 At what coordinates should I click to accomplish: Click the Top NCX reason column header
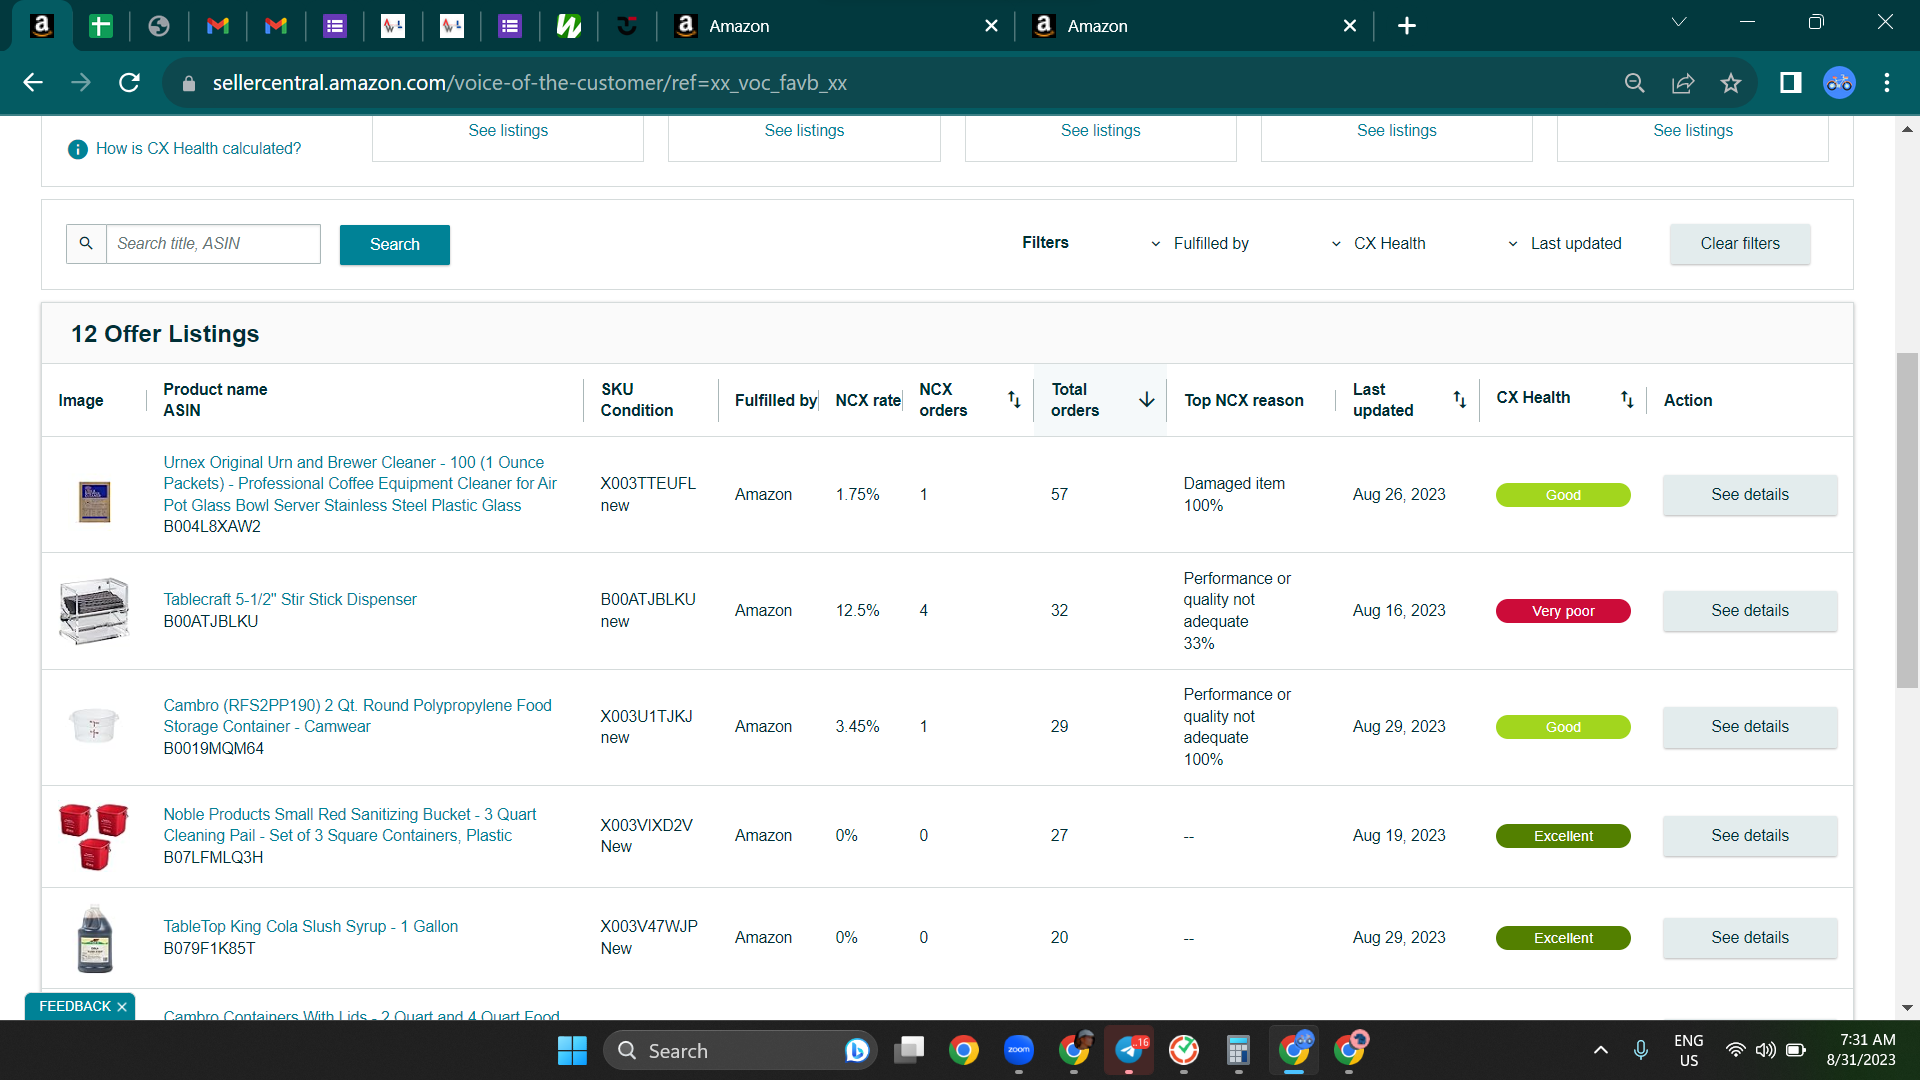tap(1244, 400)
